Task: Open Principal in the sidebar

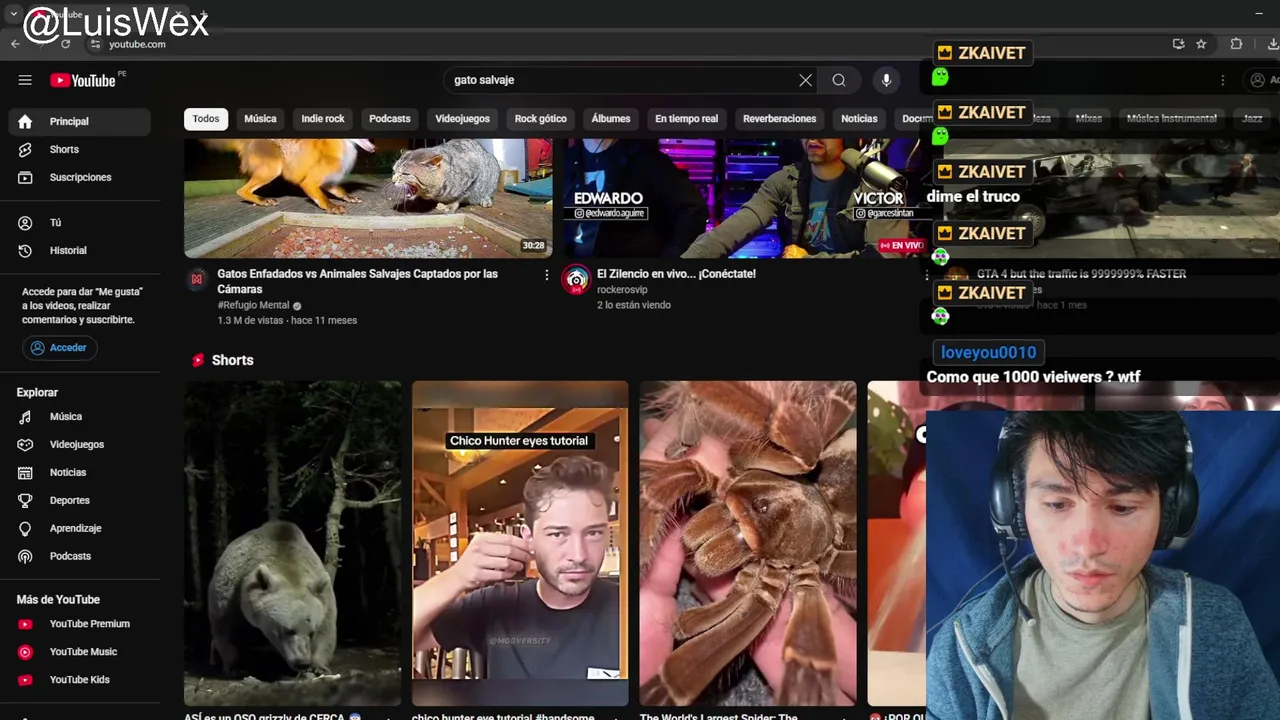Action: pos(80,121)
